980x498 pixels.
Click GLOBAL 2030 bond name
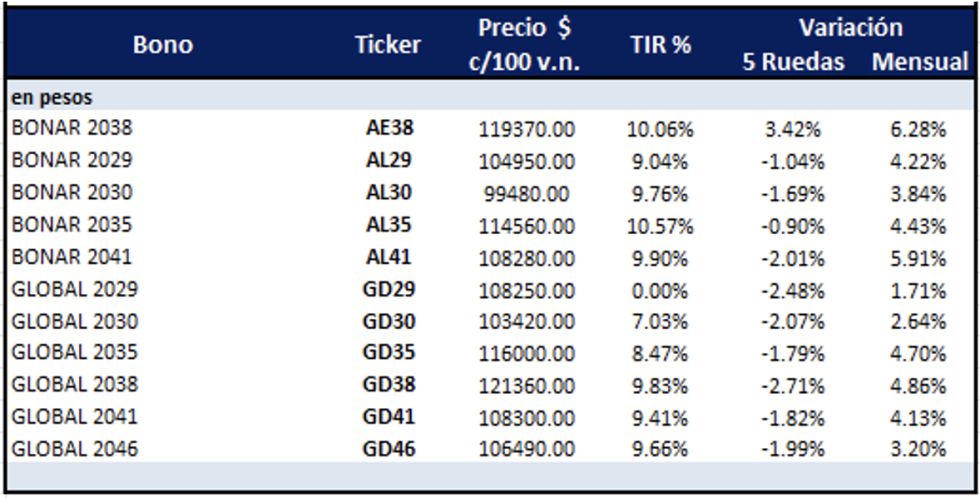[x=75, y=321]
